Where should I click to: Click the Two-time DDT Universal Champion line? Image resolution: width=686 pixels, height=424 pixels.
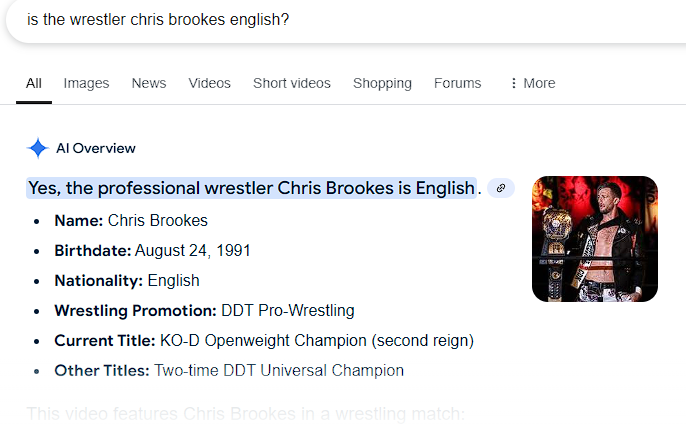pyautogui.click(x=229, y=370)
